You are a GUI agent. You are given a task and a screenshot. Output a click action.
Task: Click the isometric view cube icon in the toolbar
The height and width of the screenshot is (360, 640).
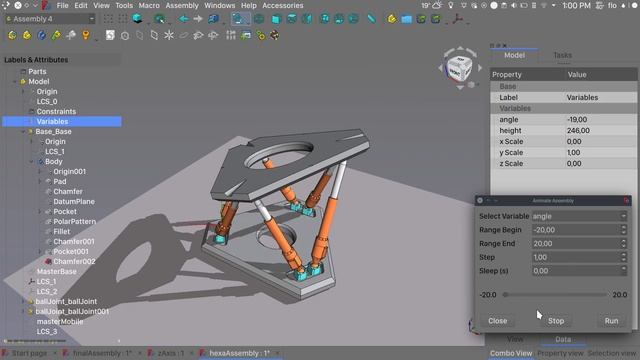(x=137, y=18)
